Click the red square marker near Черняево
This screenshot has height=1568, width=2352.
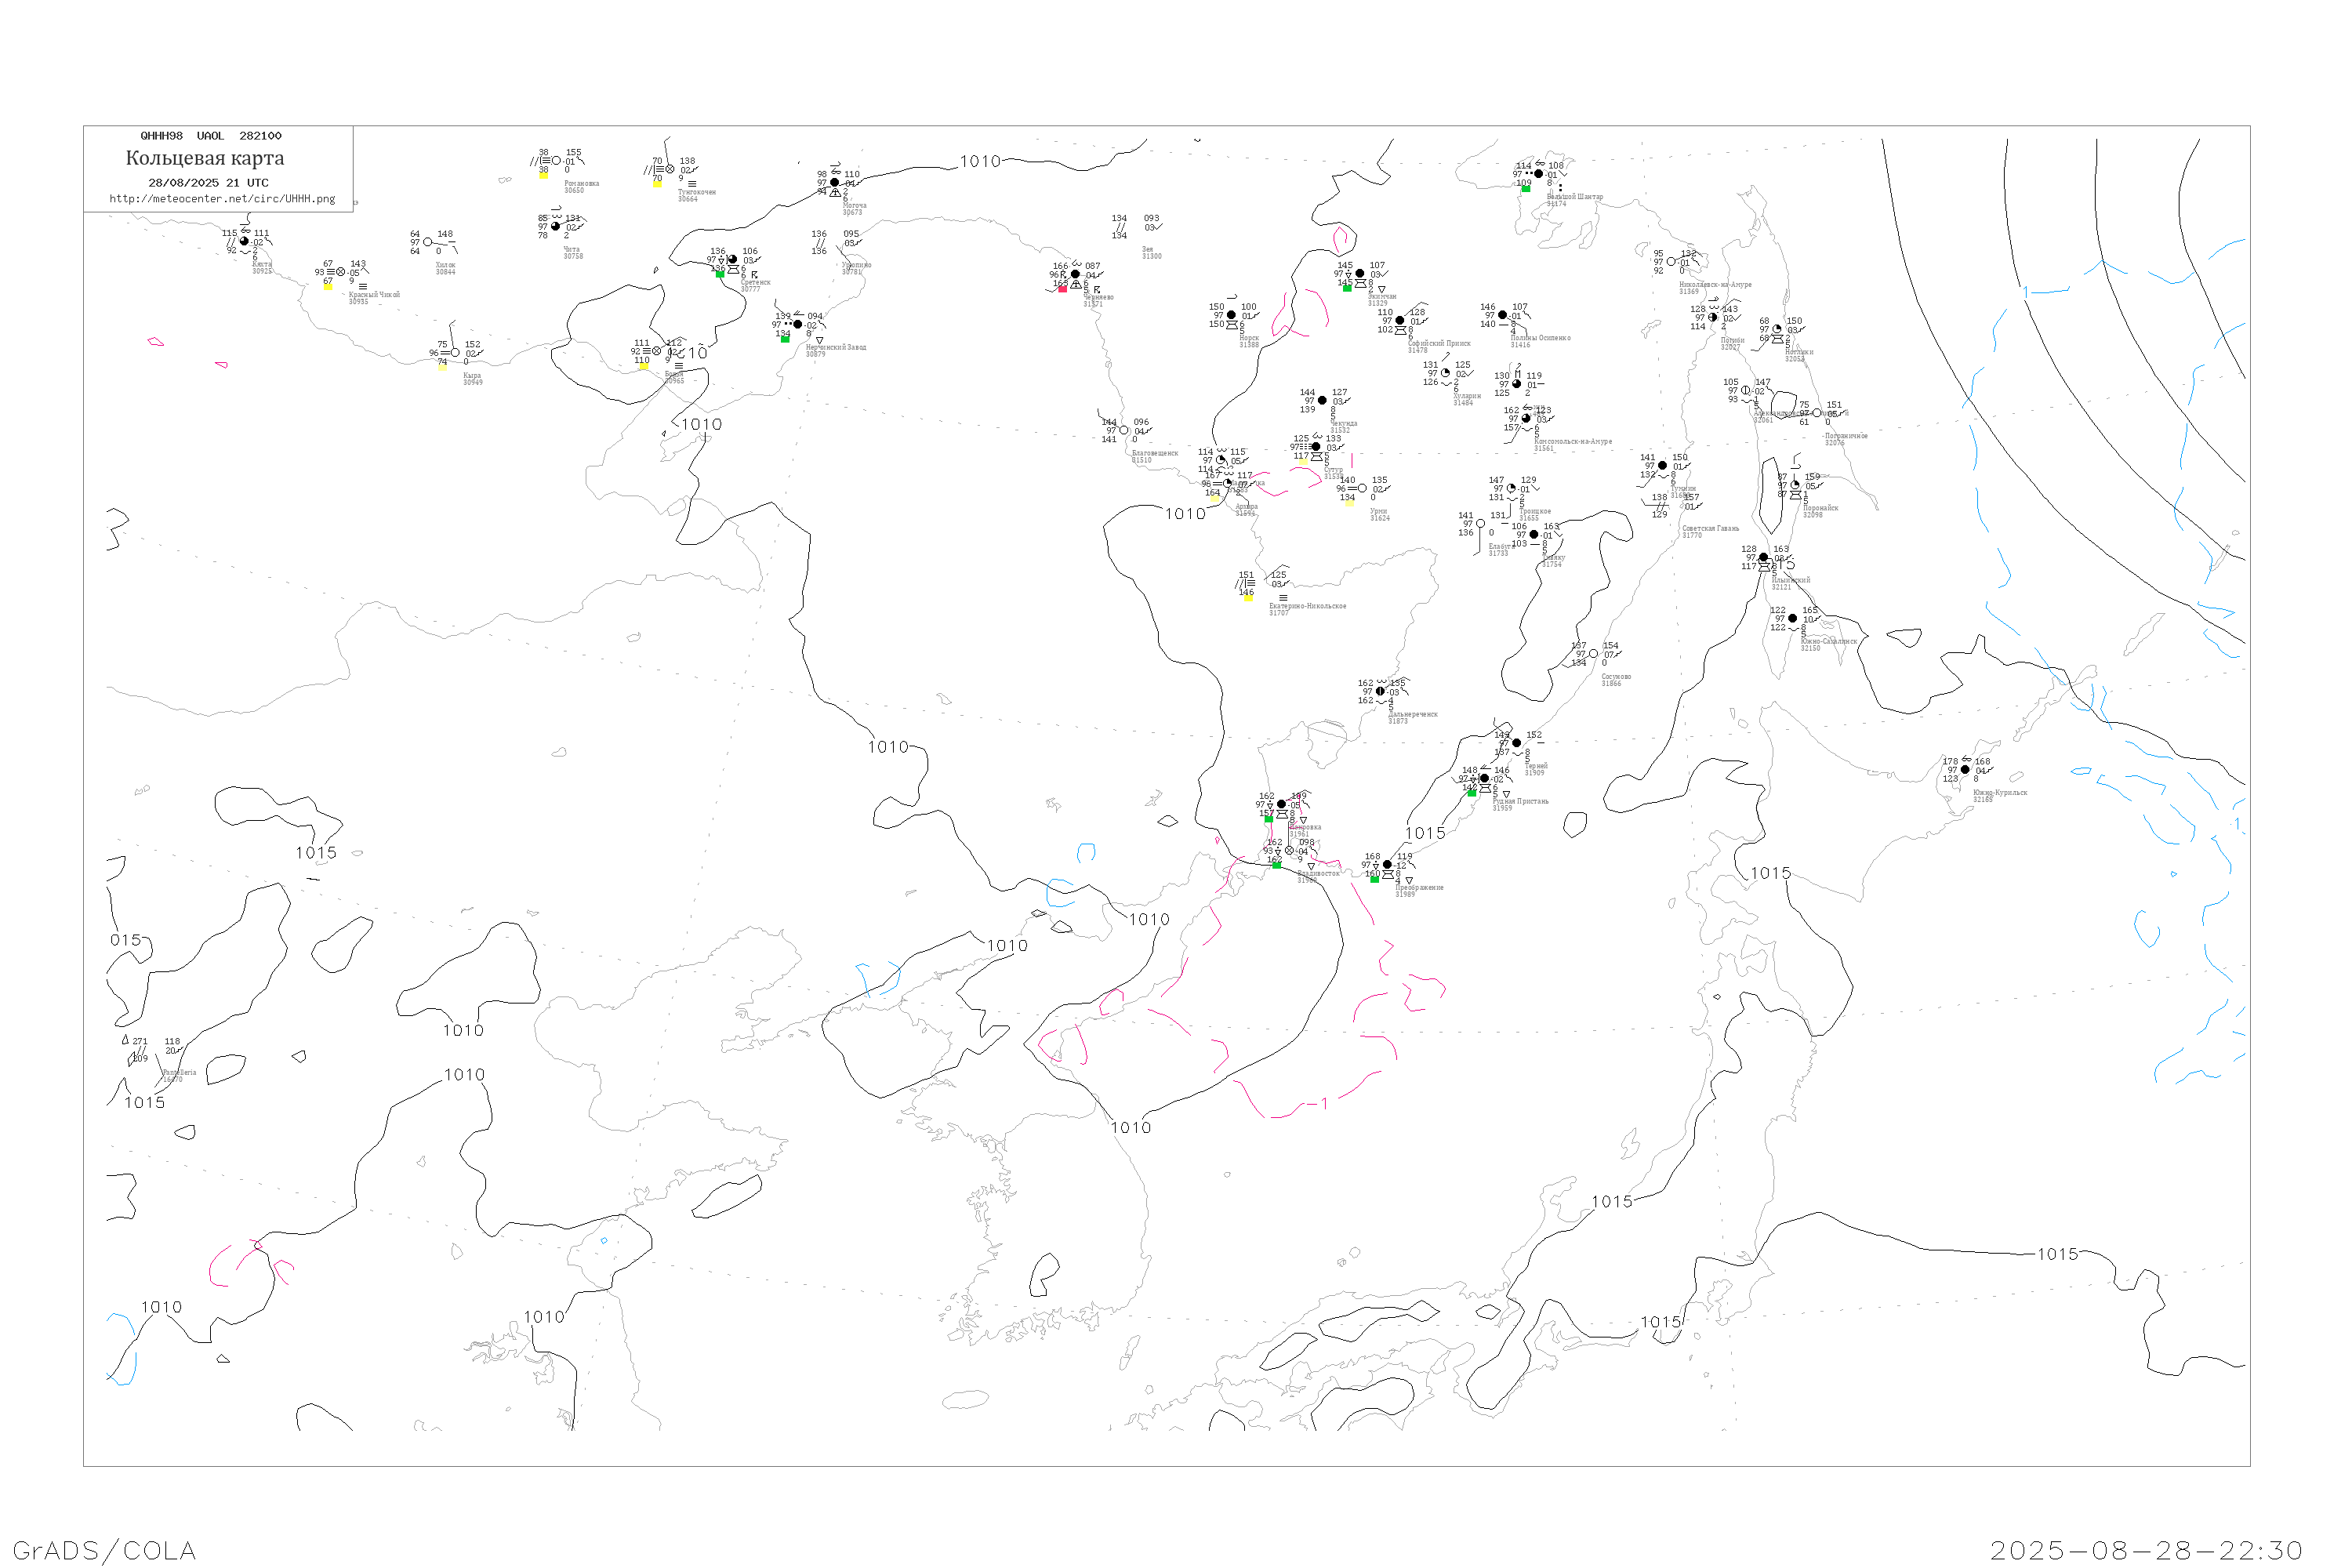pyautogui.click(x=1062, y=289)
